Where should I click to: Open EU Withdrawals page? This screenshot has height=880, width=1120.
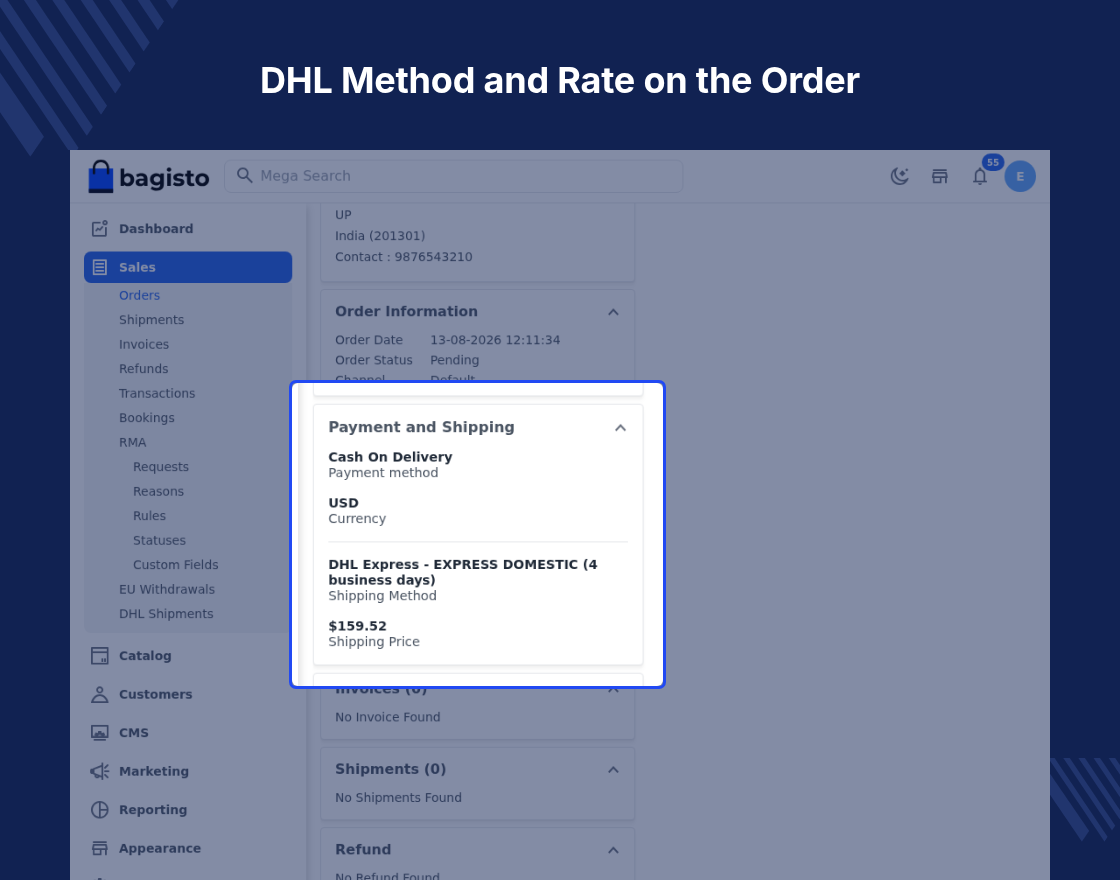tap(166, 589)
